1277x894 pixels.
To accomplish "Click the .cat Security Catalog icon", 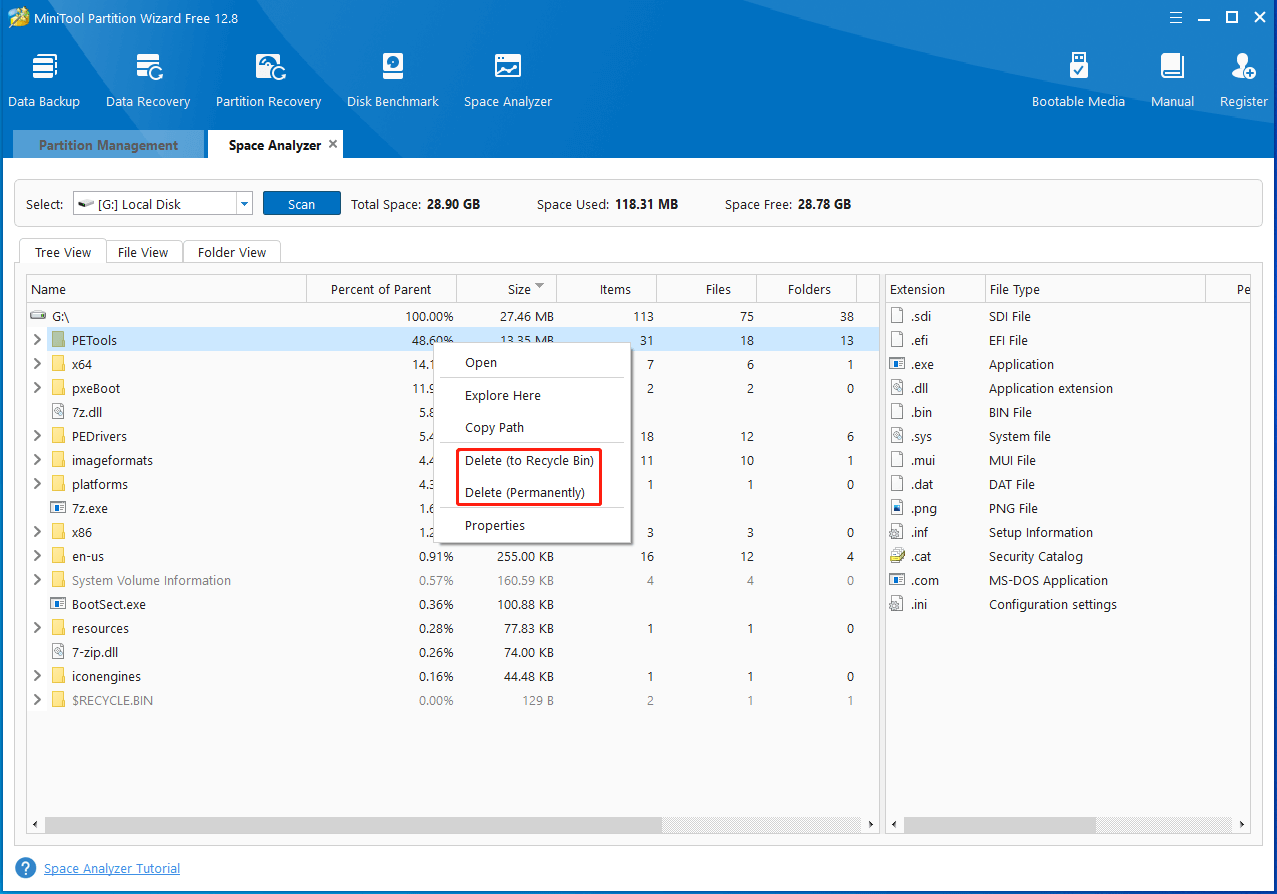I will click(x=897, y=556).
